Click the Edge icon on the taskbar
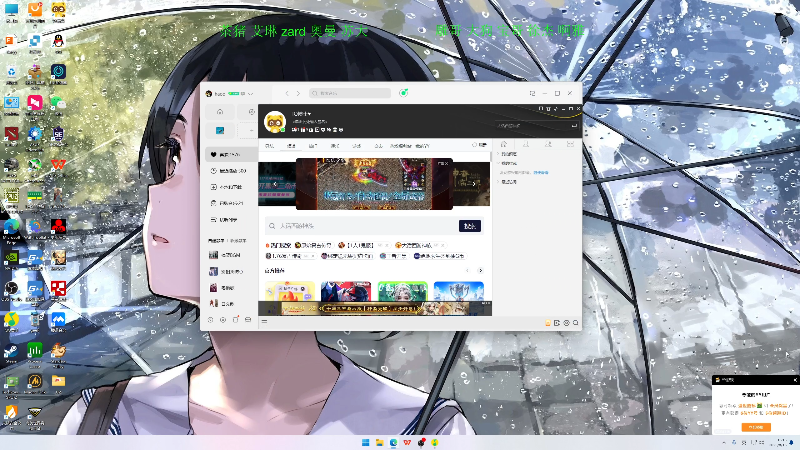800x450 pixels. point(393,442)
